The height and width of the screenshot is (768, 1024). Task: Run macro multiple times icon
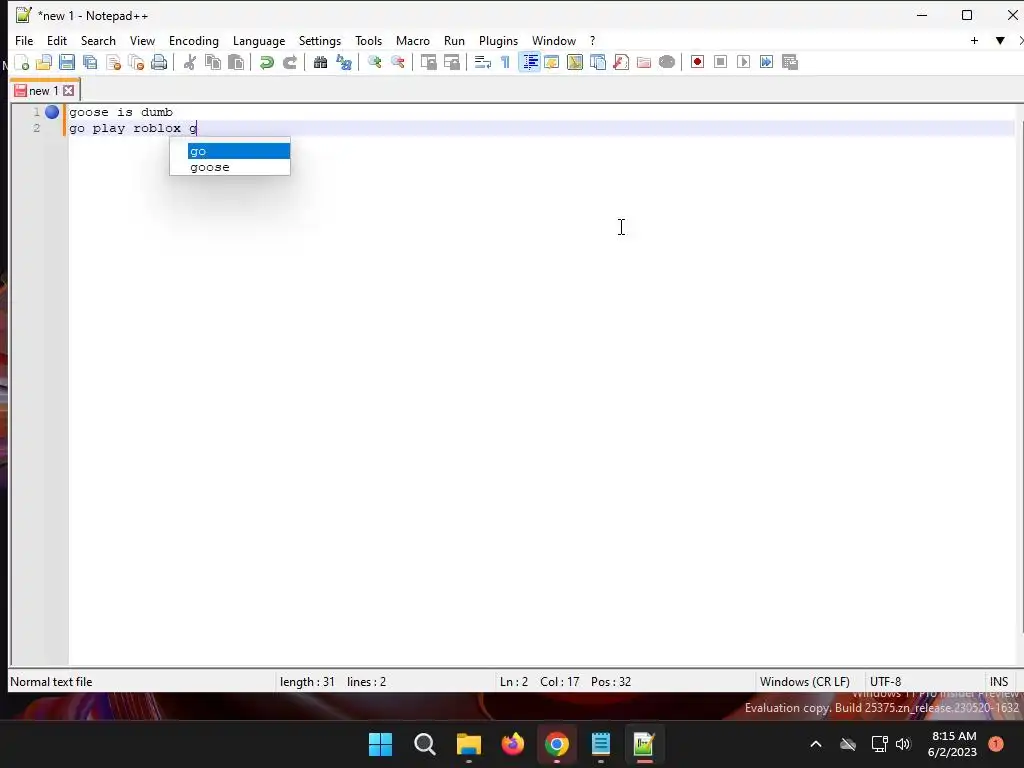pyautogui.click(x=766, y=62)
